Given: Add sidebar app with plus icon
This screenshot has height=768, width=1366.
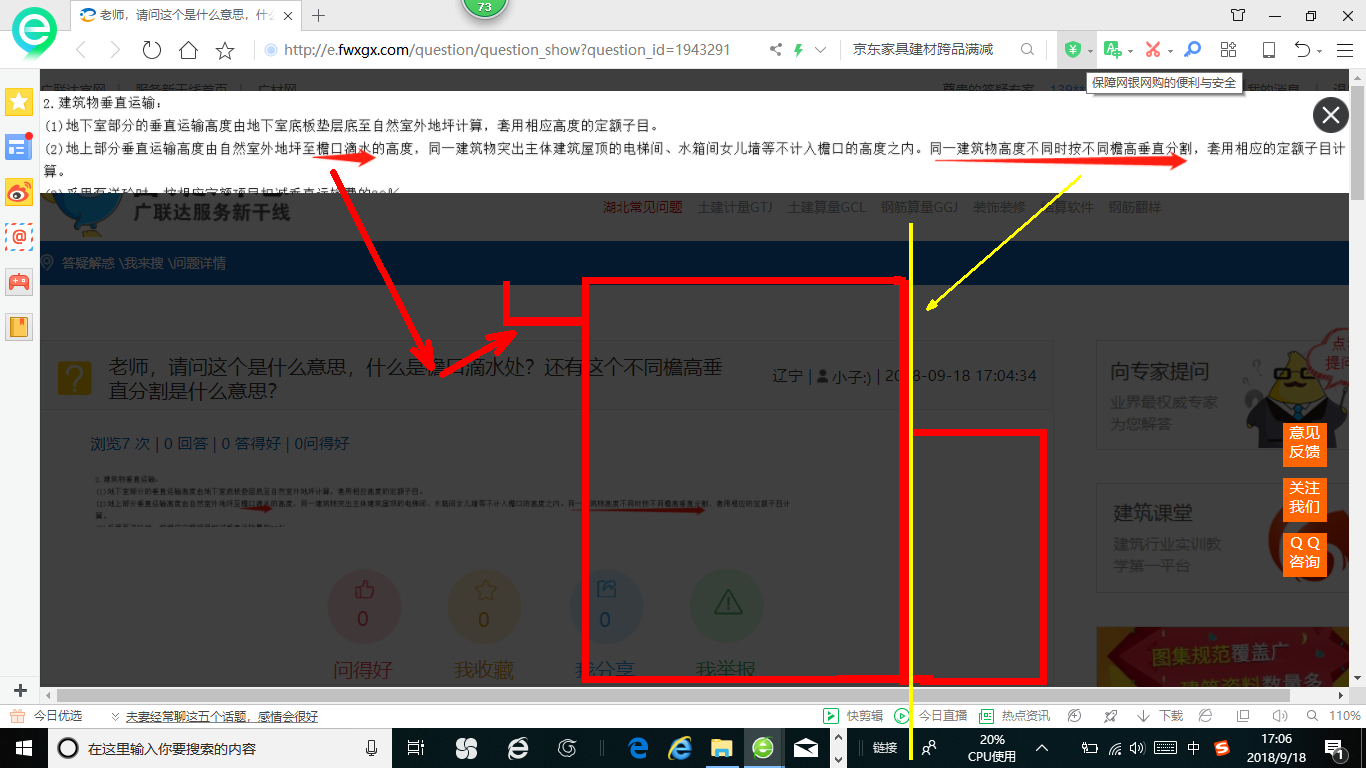Looking at the screenshot, I should point(19,691).
